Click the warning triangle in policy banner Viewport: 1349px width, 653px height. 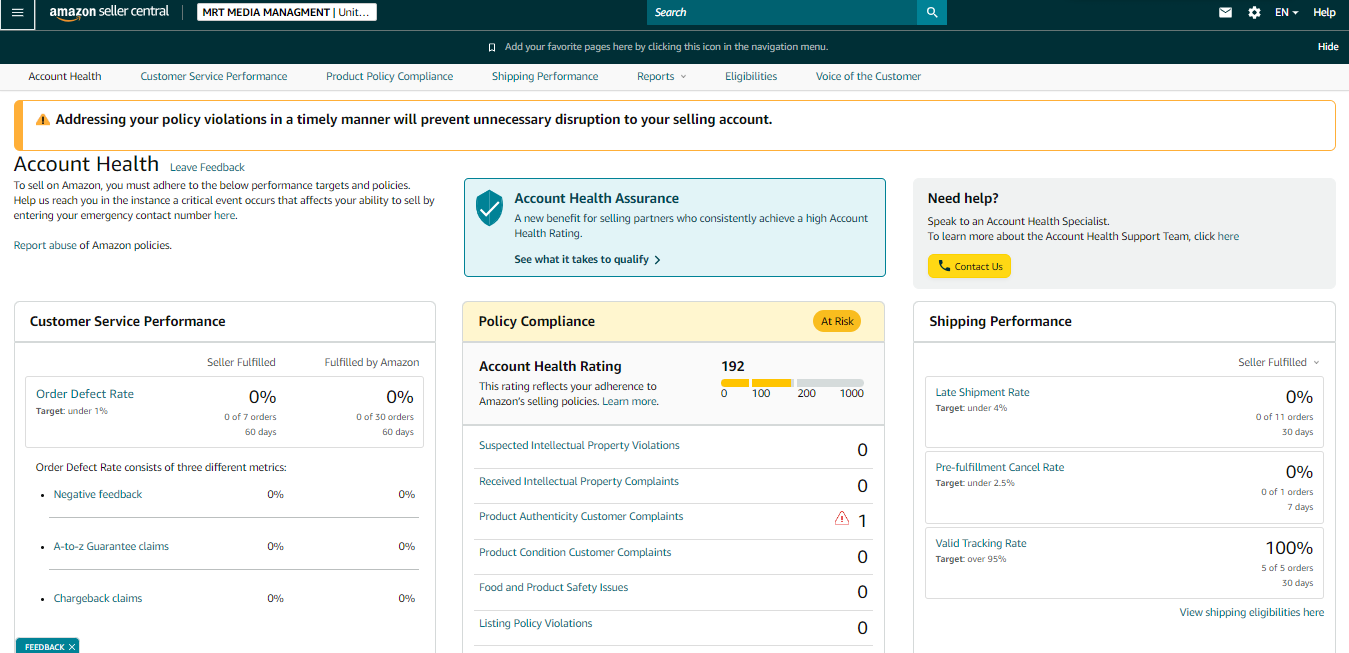click(x=43, y=120)
